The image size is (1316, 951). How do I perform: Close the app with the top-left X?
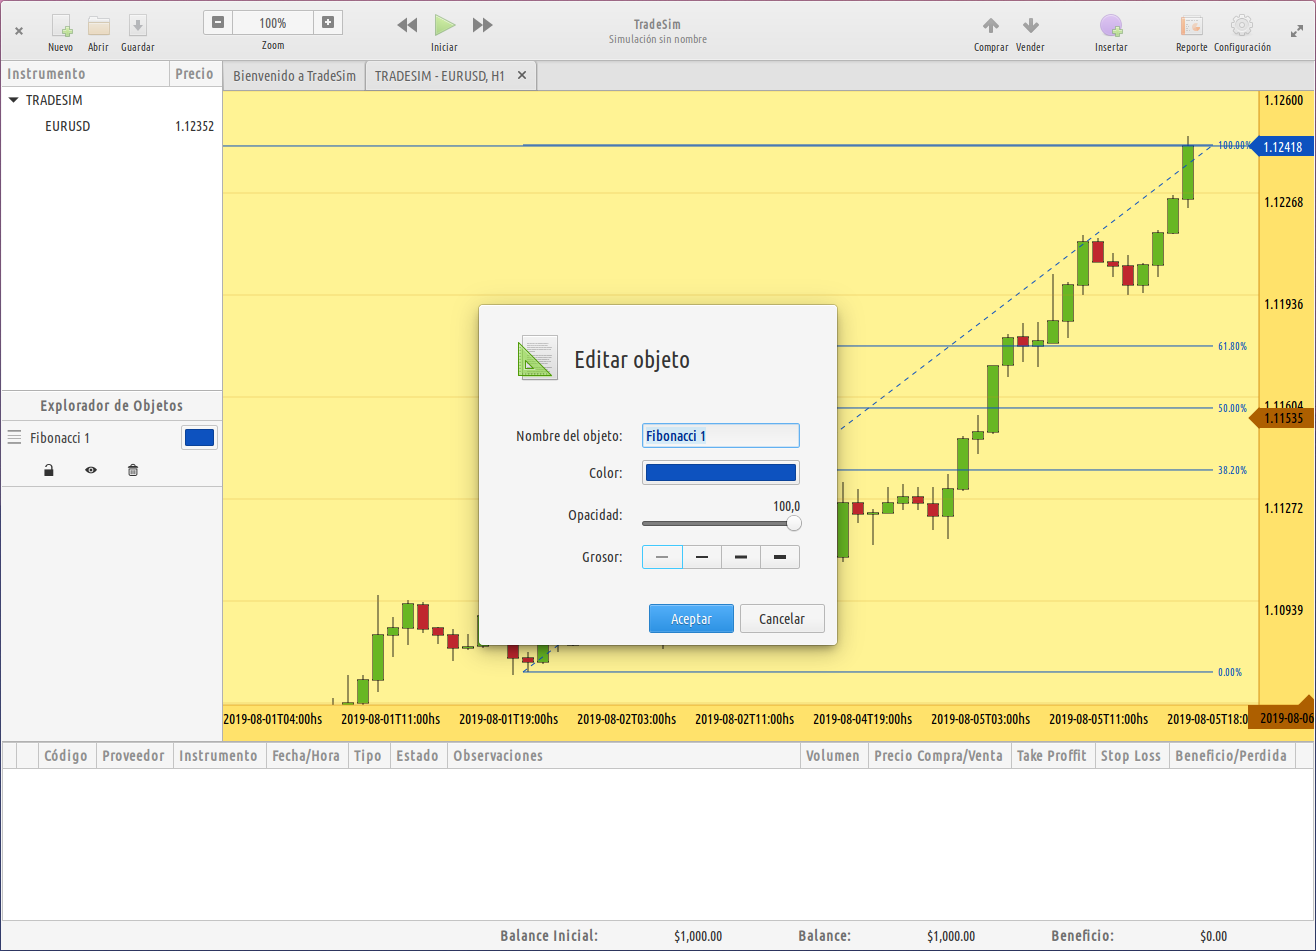tap(18, 31)
